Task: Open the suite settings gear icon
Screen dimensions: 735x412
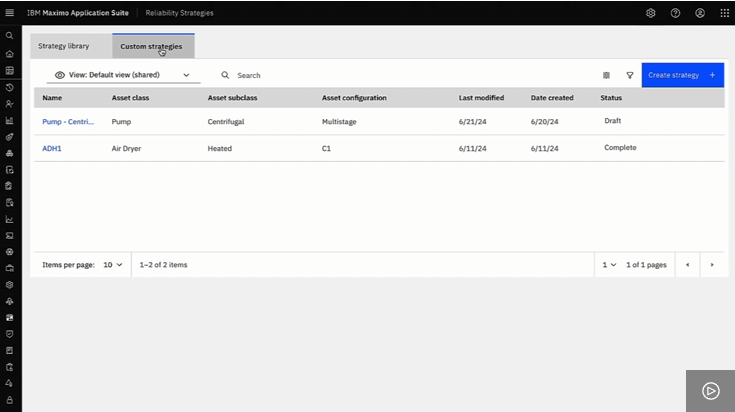Action: coord(651,13)
